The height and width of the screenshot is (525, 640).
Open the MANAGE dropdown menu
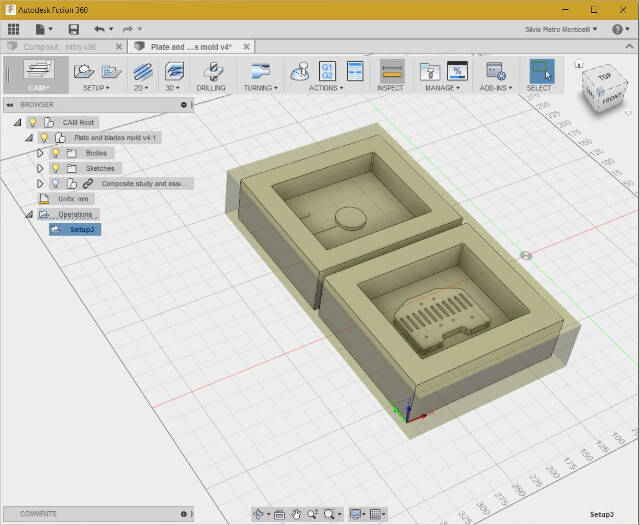pyautogui.click(x=442, y=88)
